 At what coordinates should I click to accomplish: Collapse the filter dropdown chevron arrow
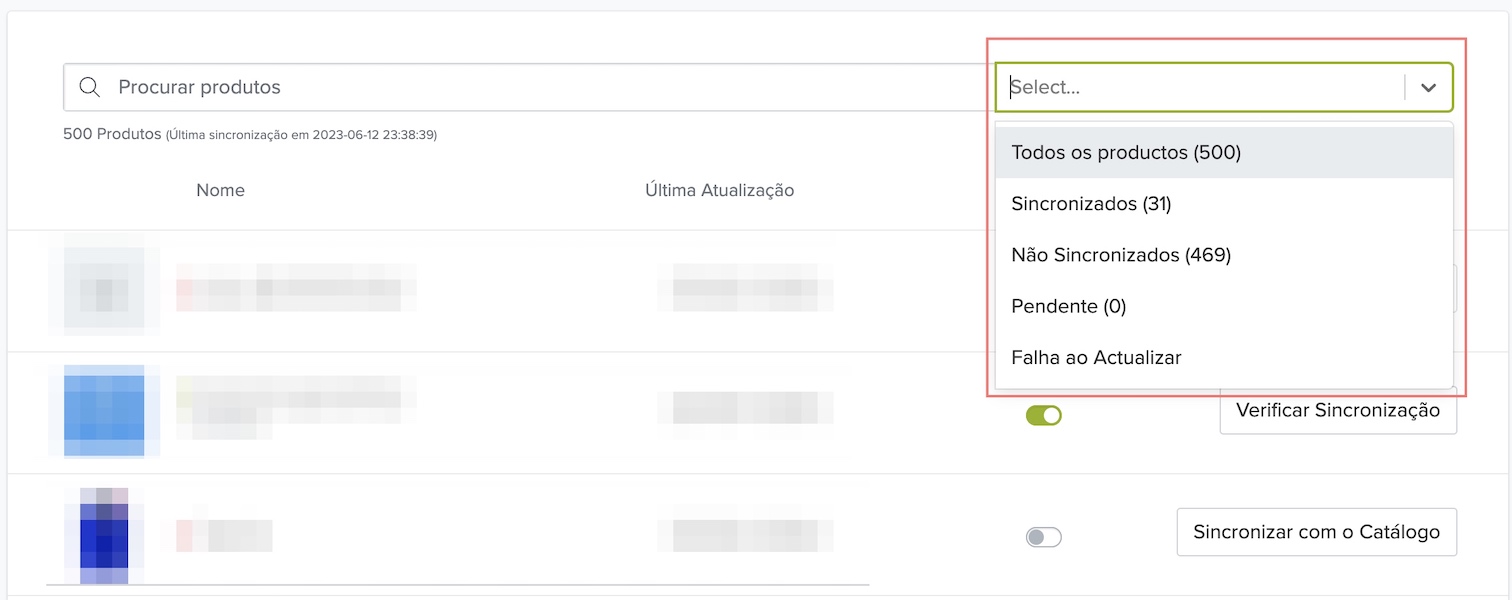point(1429,88)
